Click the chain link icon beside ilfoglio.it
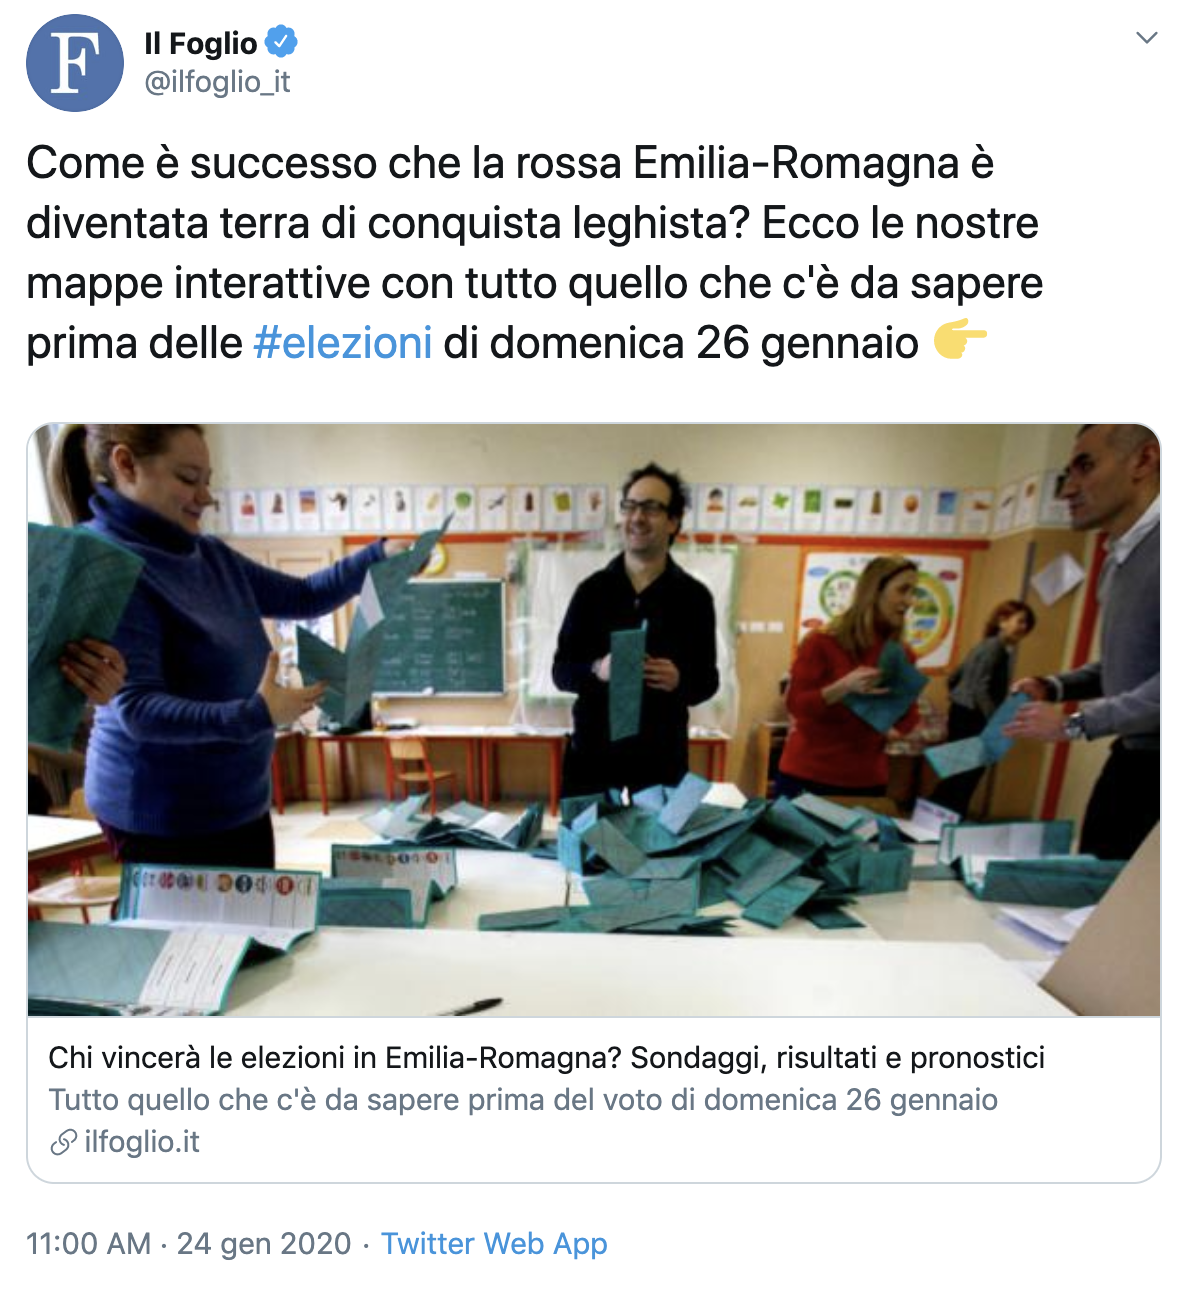The width and height of the screenshot is (1190, 1292). 63,1142
